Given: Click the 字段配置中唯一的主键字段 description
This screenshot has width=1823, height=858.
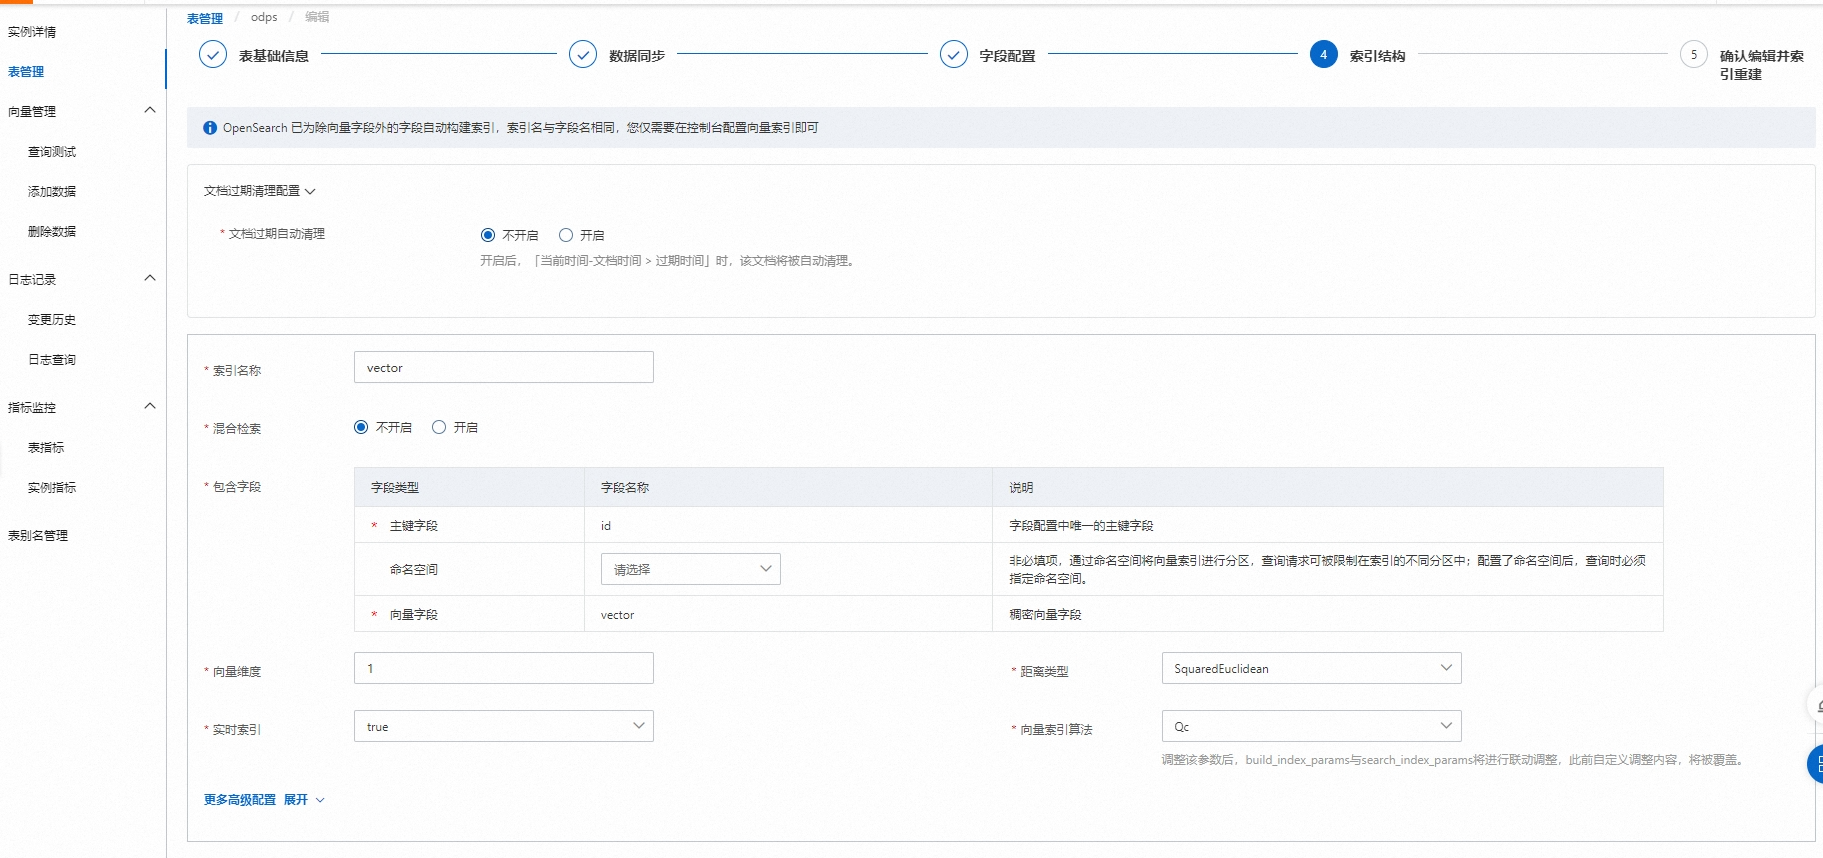Looking at the screenshot, I should coord(1081,526).
